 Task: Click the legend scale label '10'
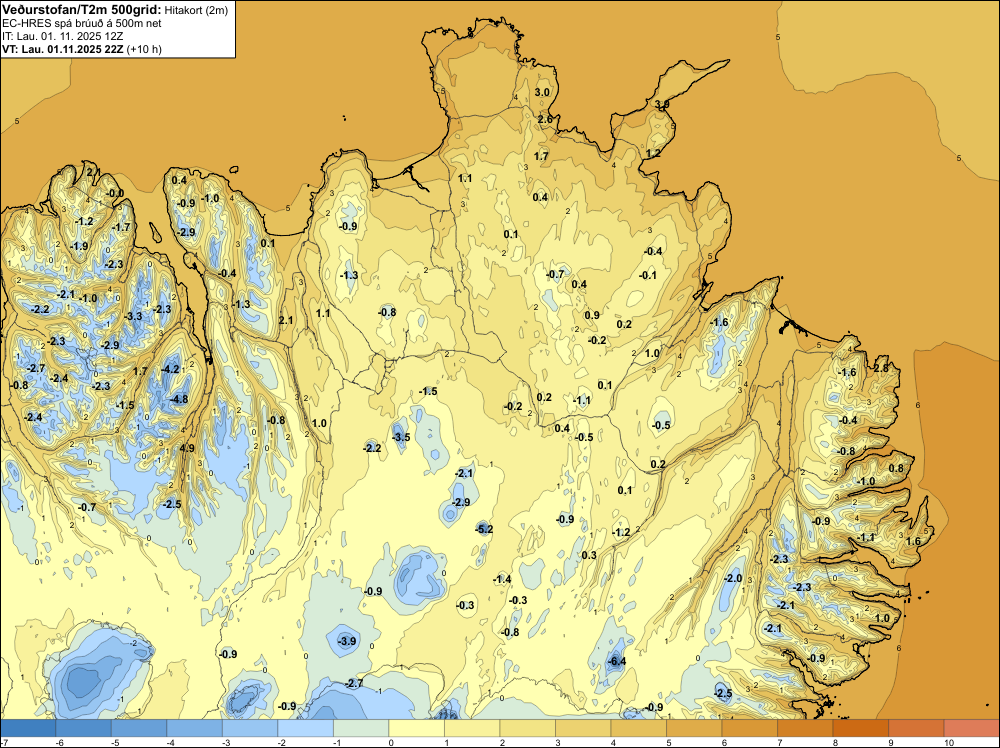tap(948, 742)
